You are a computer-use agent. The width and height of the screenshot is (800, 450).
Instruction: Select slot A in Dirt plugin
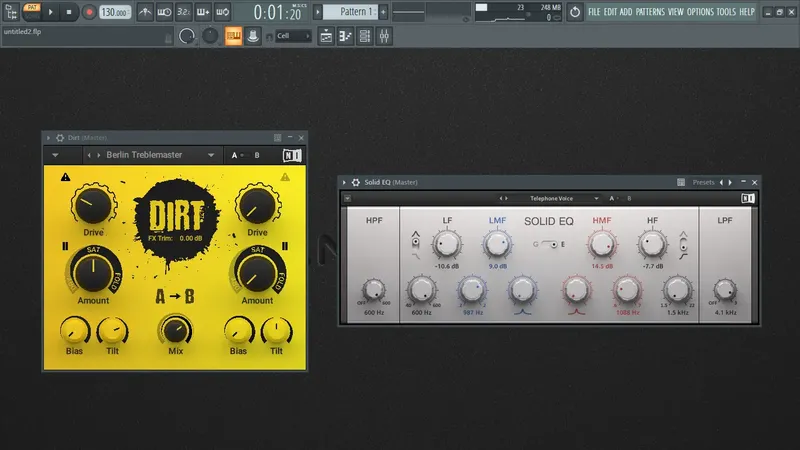click(234, 155)
